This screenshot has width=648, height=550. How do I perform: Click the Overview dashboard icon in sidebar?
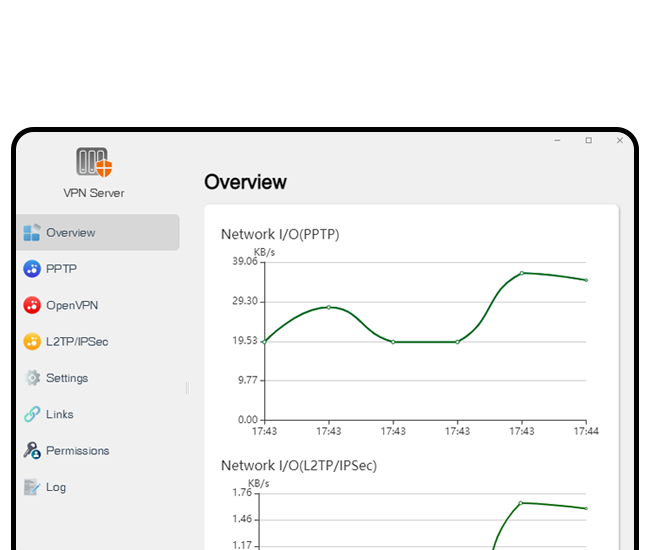[32, 233]
